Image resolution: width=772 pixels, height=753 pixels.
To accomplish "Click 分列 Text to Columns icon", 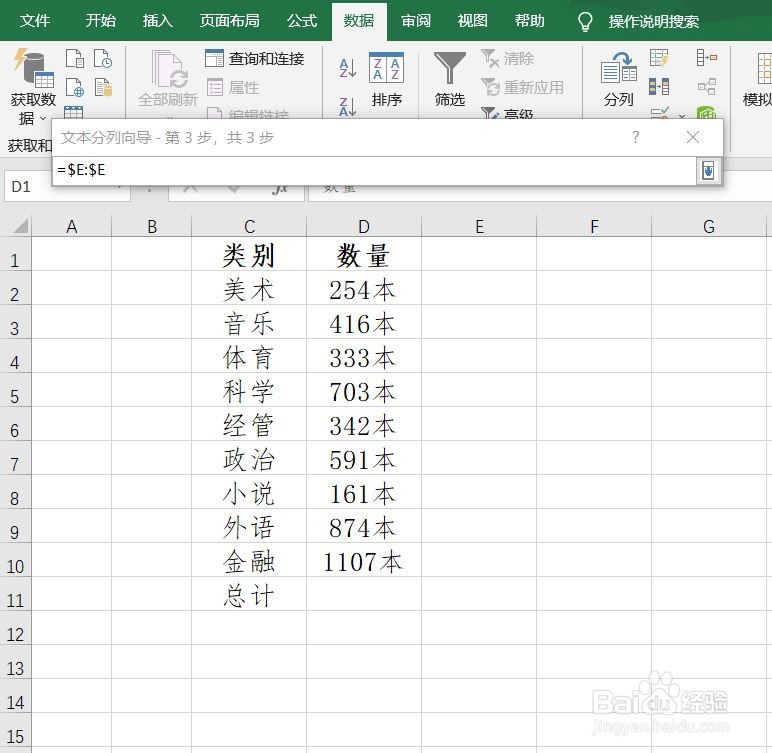I will (x=618, y=80).
